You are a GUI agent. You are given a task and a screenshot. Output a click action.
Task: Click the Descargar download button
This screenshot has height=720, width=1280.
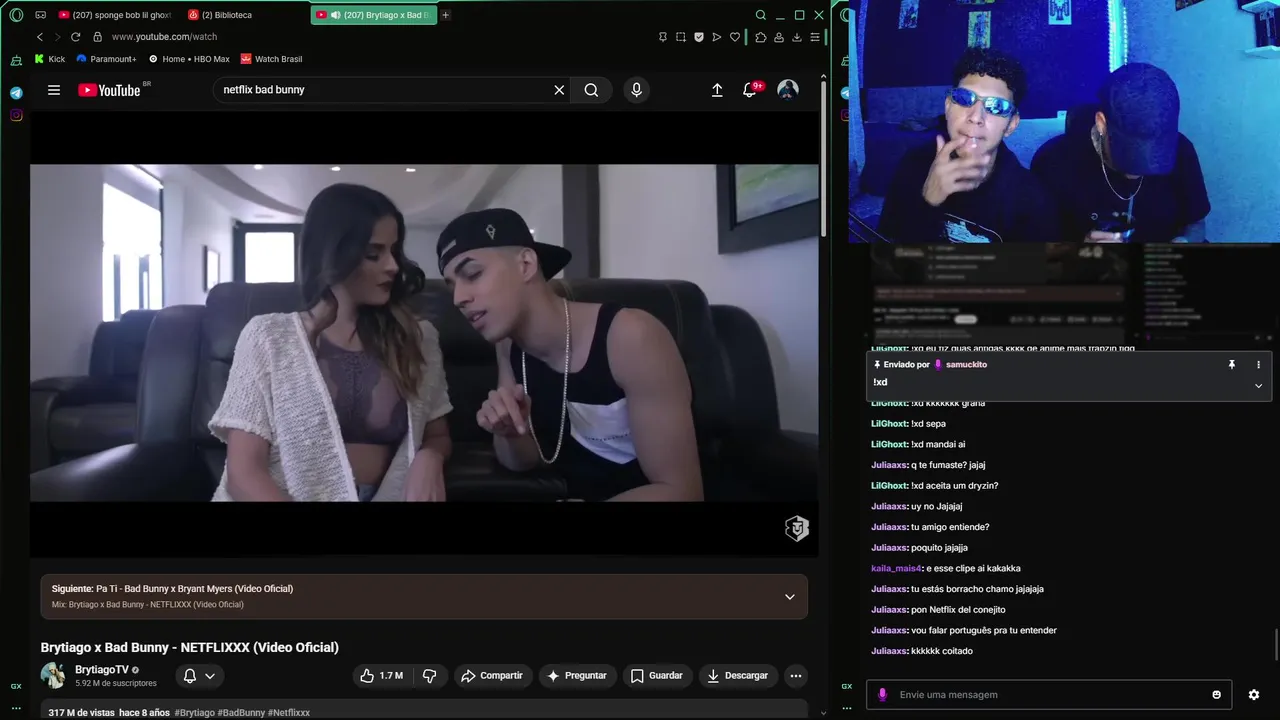(738, 676)
